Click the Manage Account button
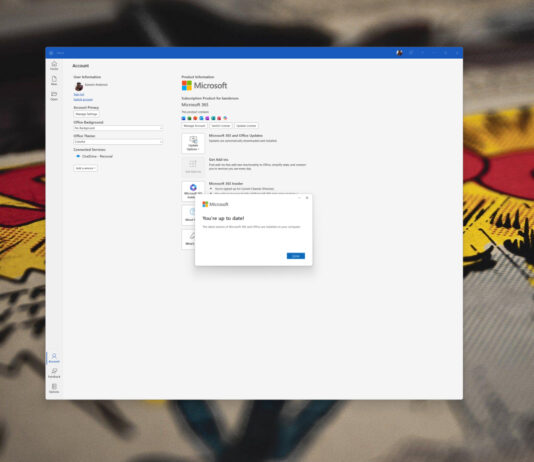The image size is (534, 462). (194, 126)
